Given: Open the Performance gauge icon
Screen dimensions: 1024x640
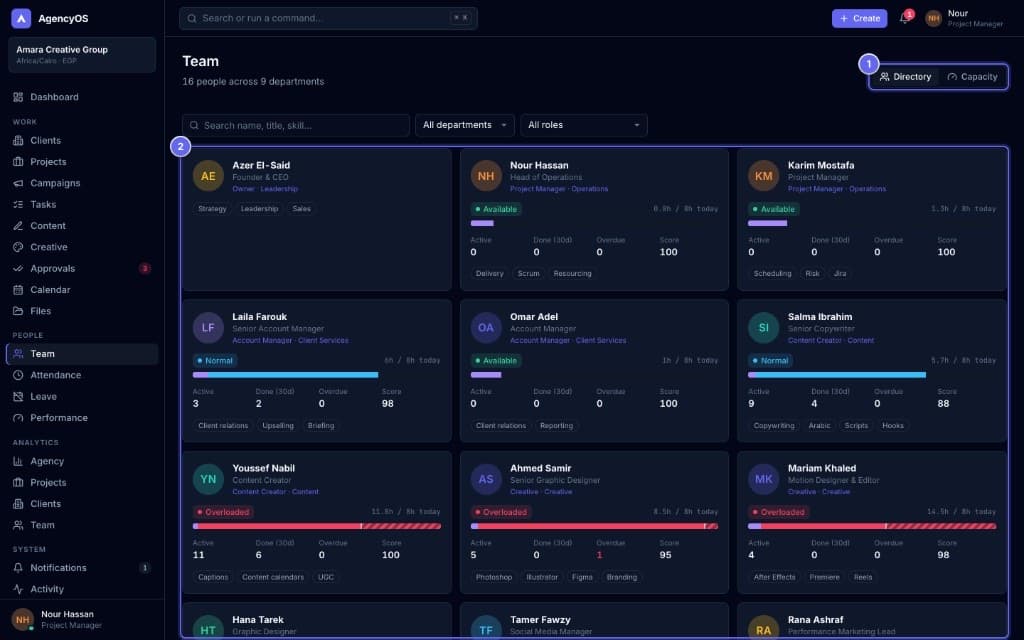Looking at the screenshot, I should point(18,418).
